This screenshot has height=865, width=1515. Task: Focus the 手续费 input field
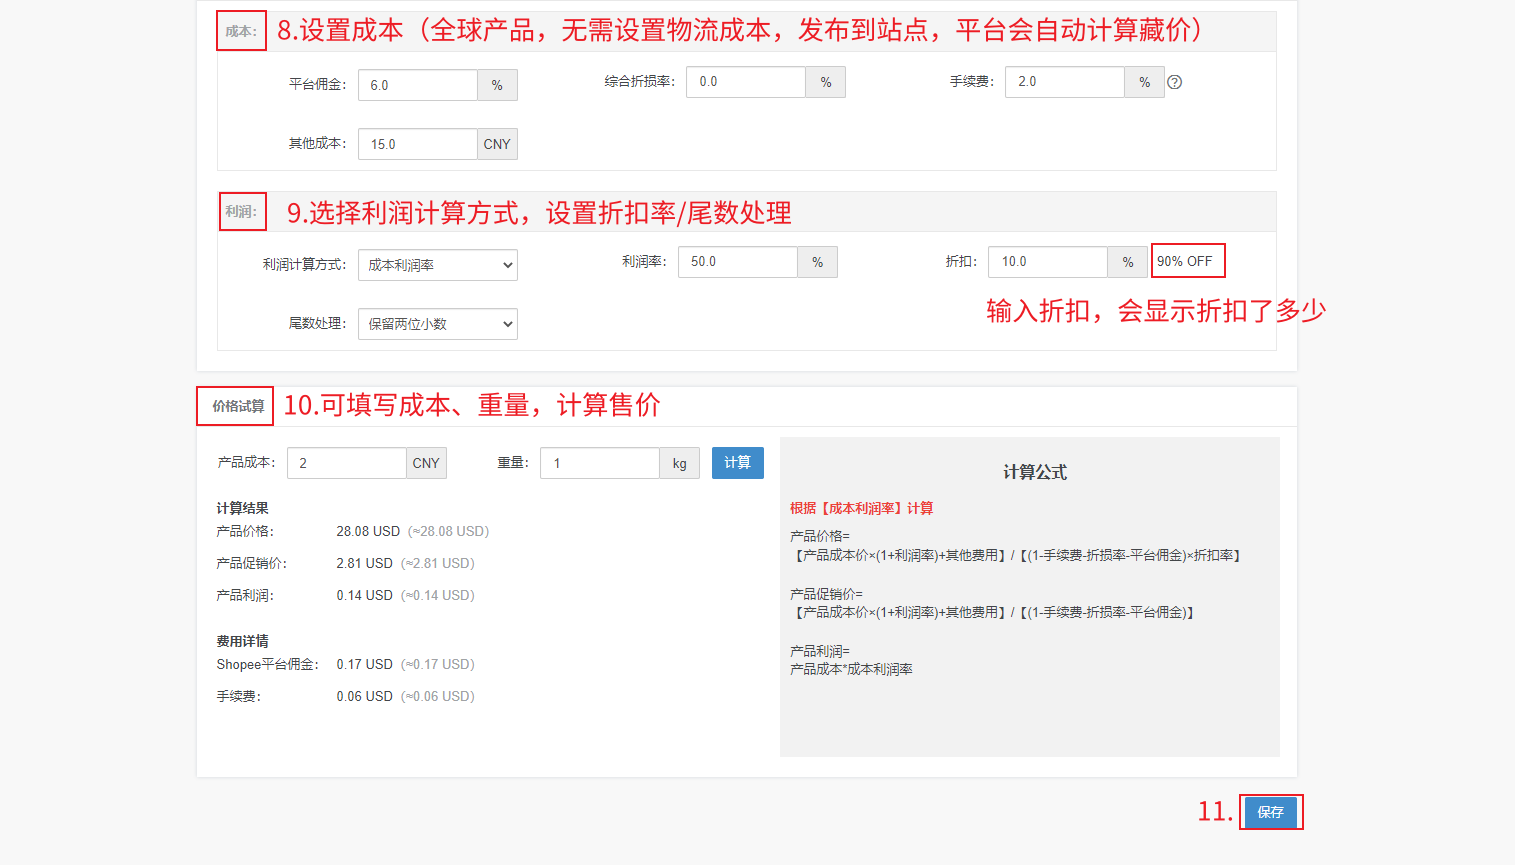pos(1065,82)
